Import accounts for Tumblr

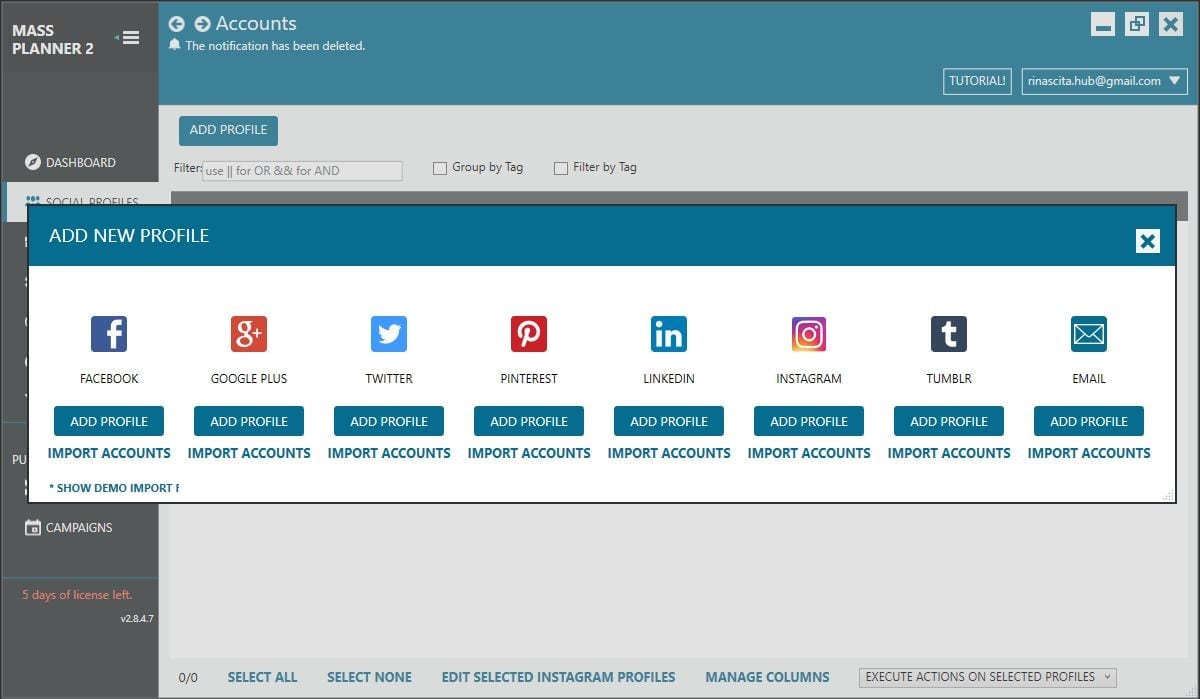[949, 453]
